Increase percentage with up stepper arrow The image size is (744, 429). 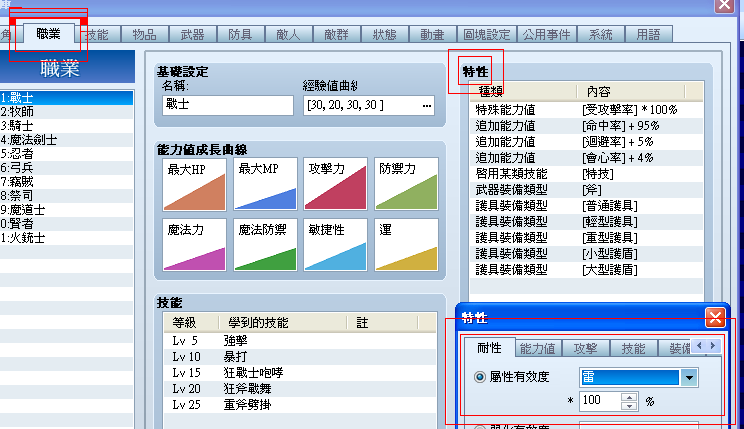coord(629,397)
